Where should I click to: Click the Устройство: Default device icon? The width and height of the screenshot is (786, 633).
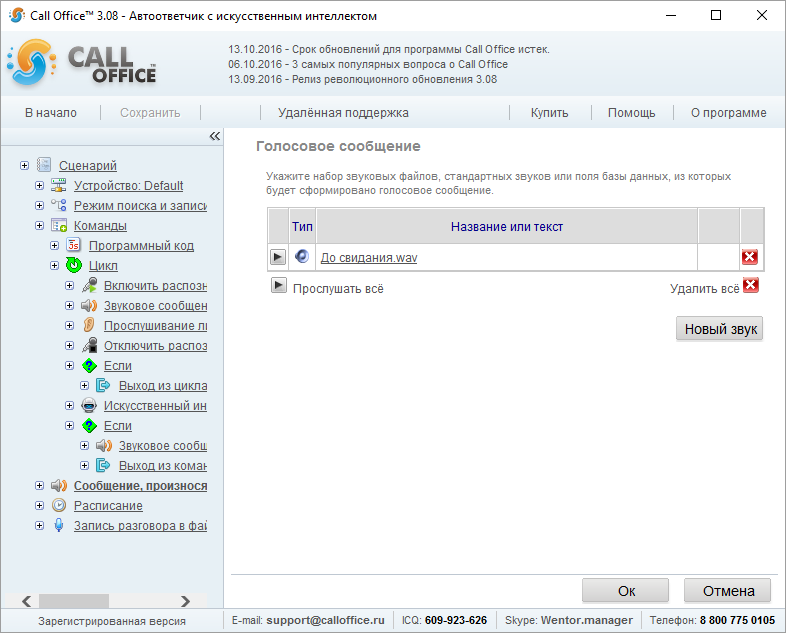(x=59, y=185)
